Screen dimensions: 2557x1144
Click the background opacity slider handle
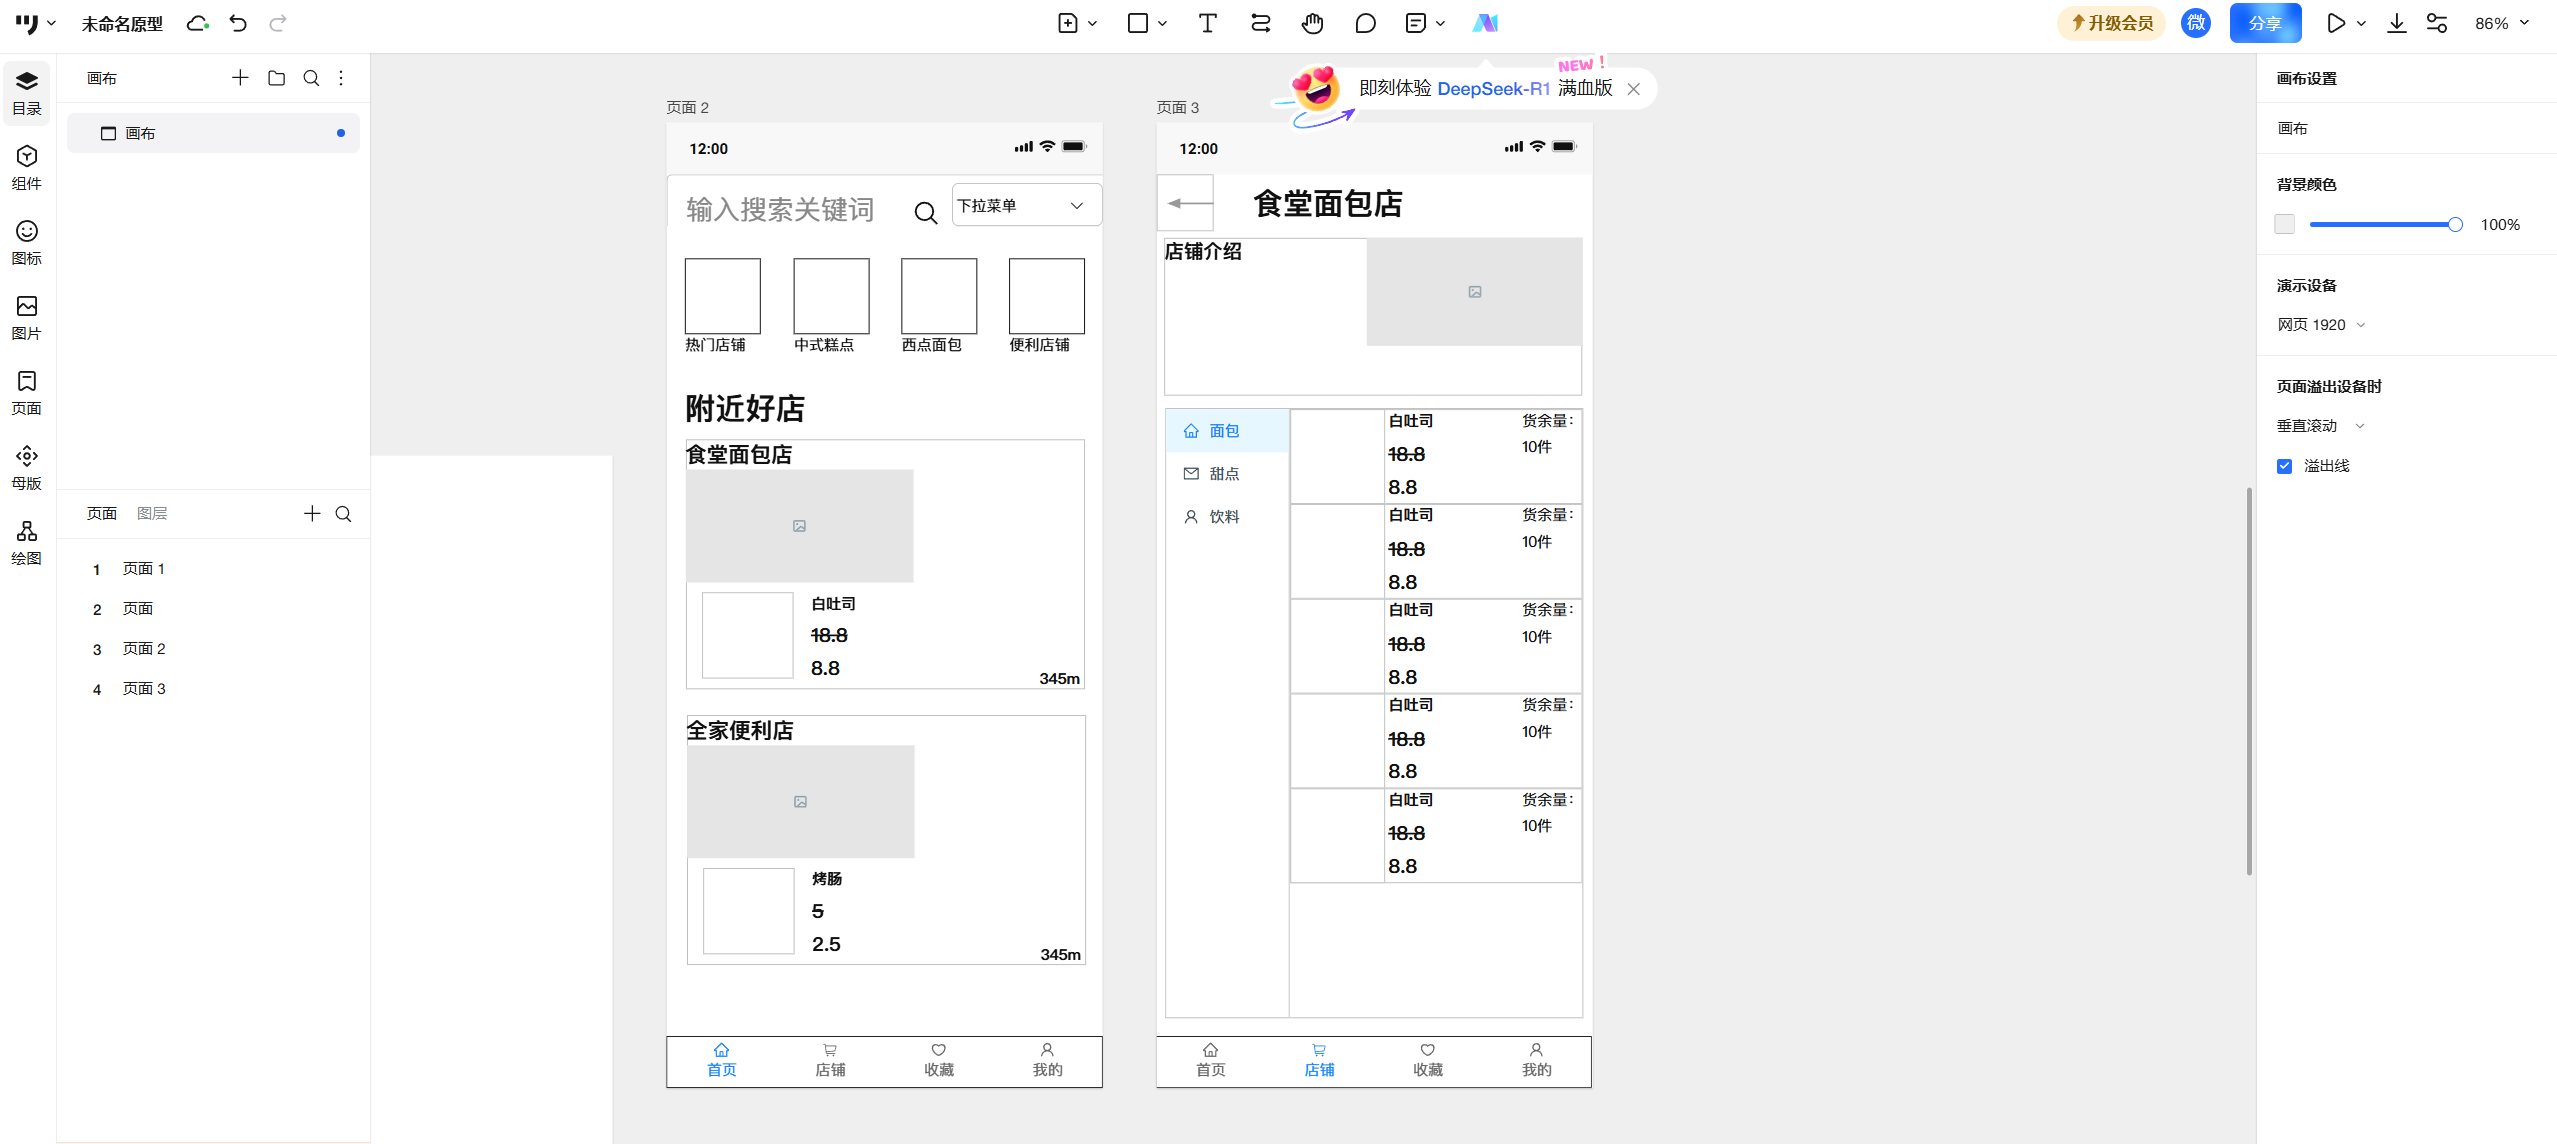[2454, 224]
